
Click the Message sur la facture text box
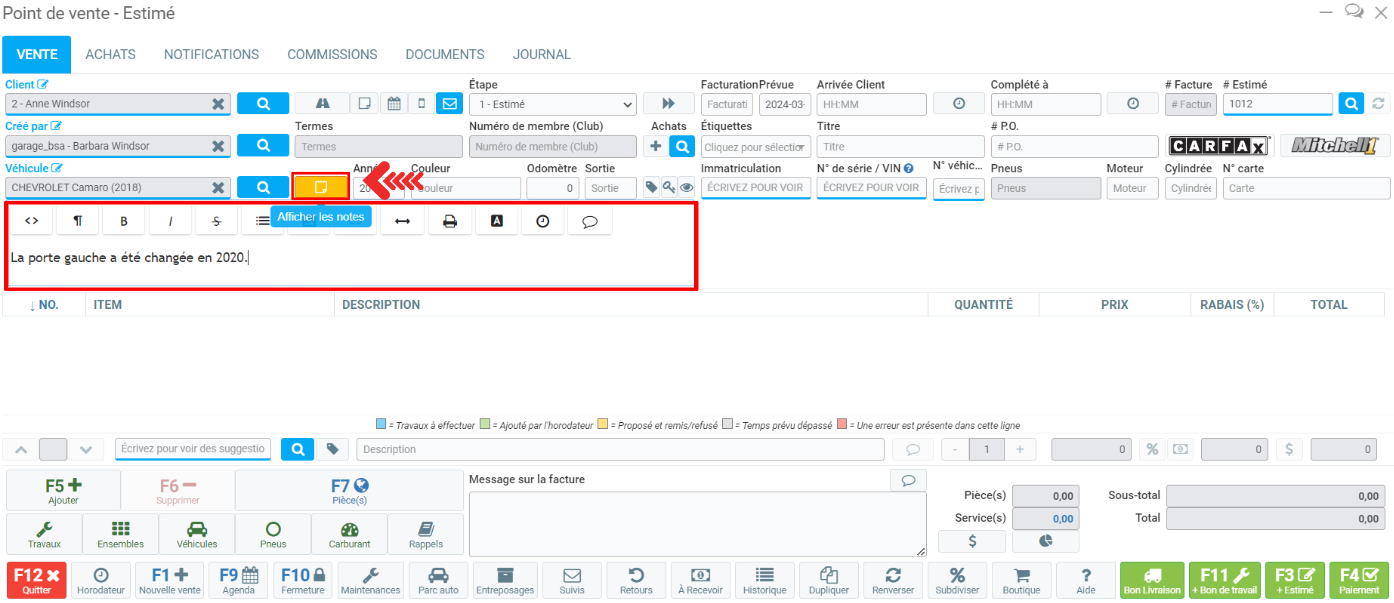[x=697, y=523]
